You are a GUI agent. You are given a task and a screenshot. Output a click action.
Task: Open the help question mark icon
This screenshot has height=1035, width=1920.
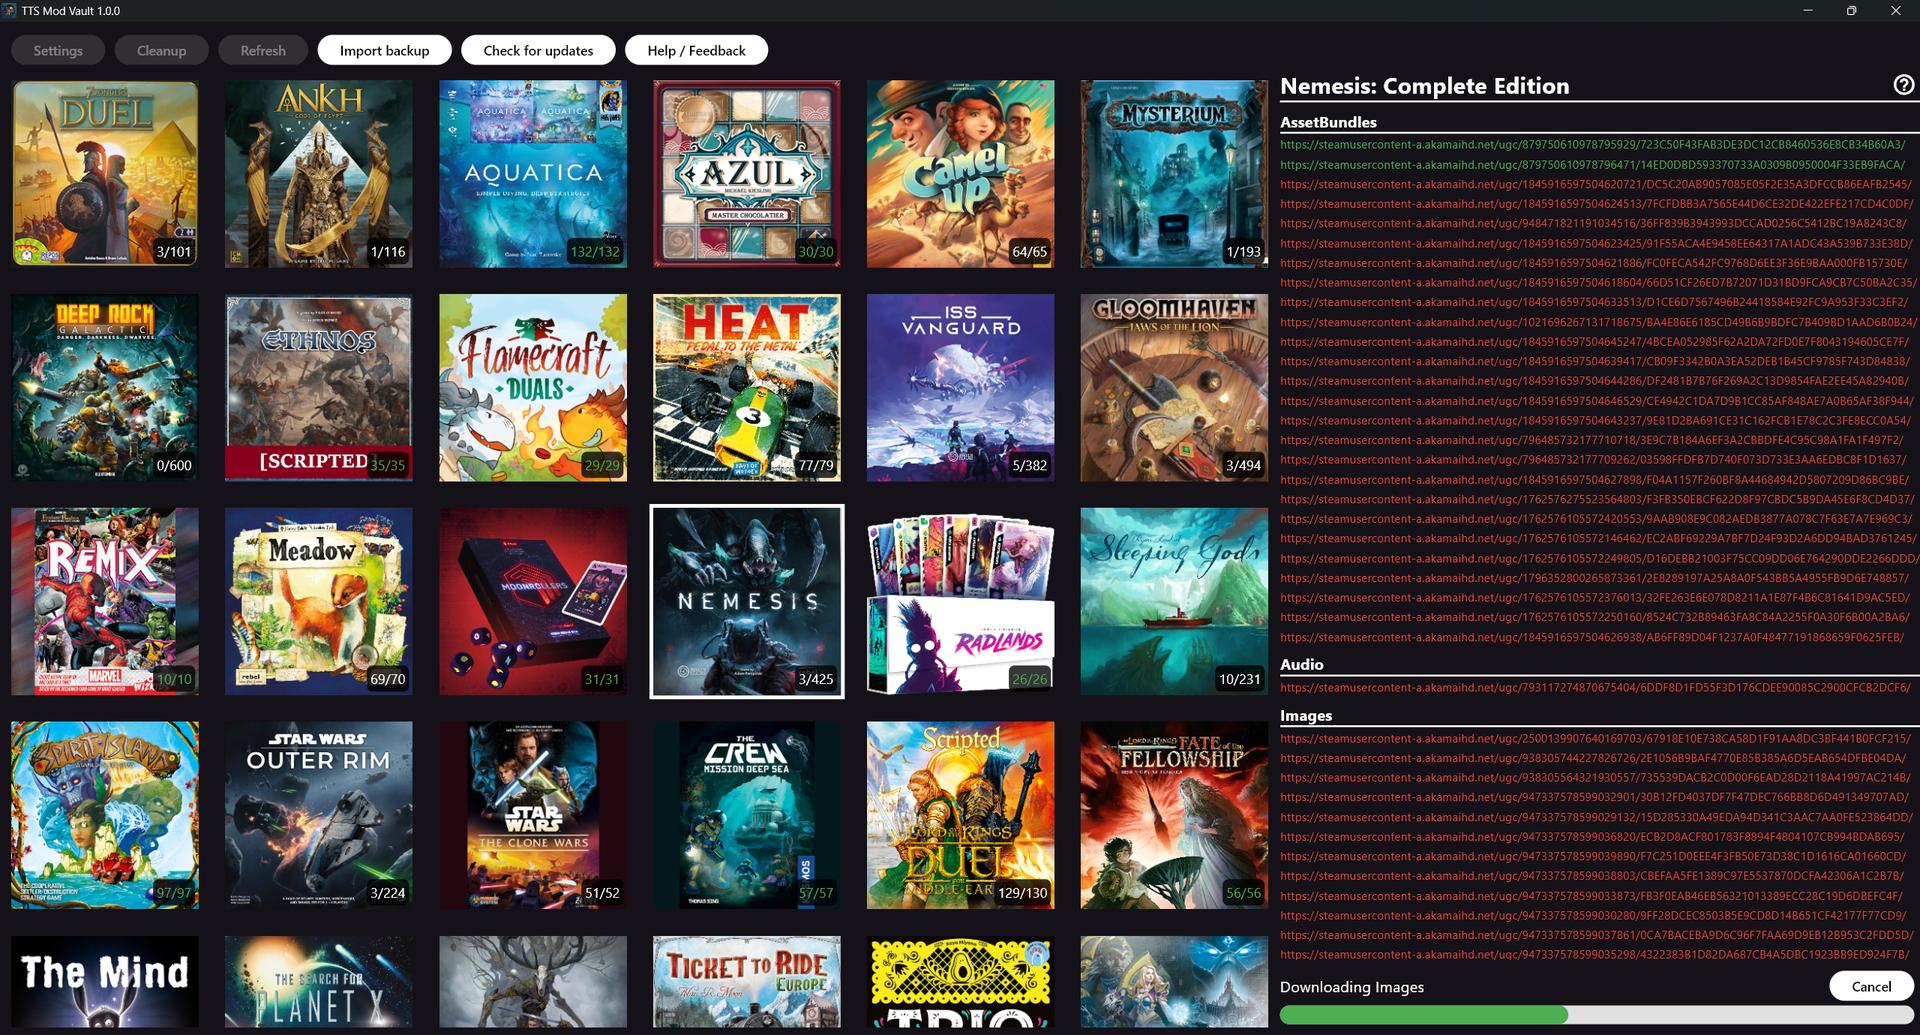pyautogui.click(x=1904, y=85)
